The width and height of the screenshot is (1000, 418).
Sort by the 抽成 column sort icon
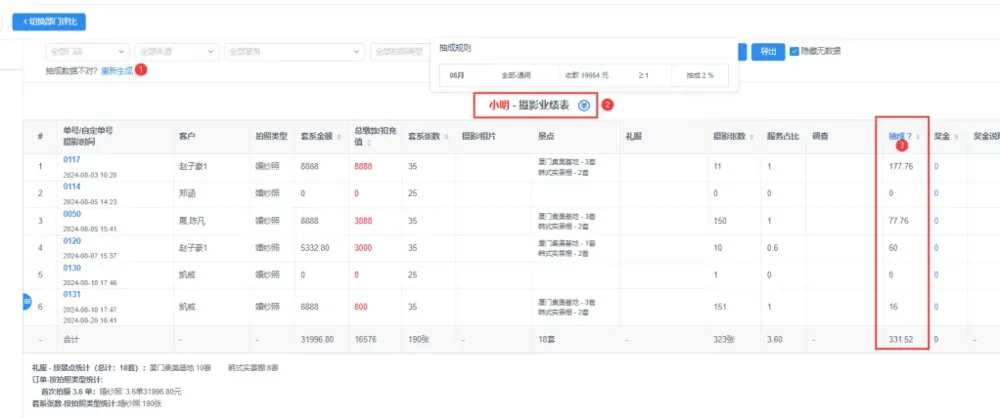pyautogui.click(x=918, y=136)
